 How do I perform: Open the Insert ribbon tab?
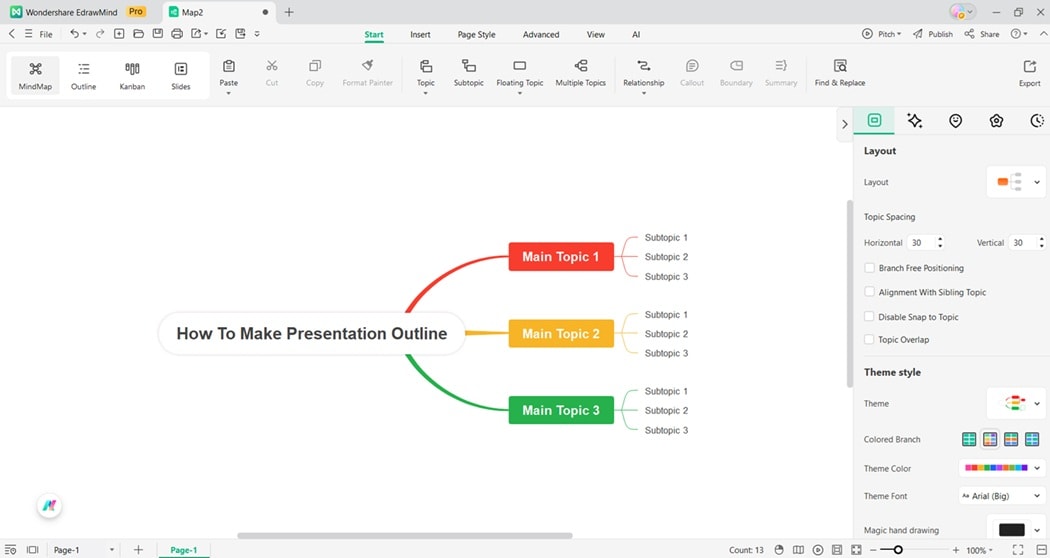pyautogui.click(x=421, y=35)
